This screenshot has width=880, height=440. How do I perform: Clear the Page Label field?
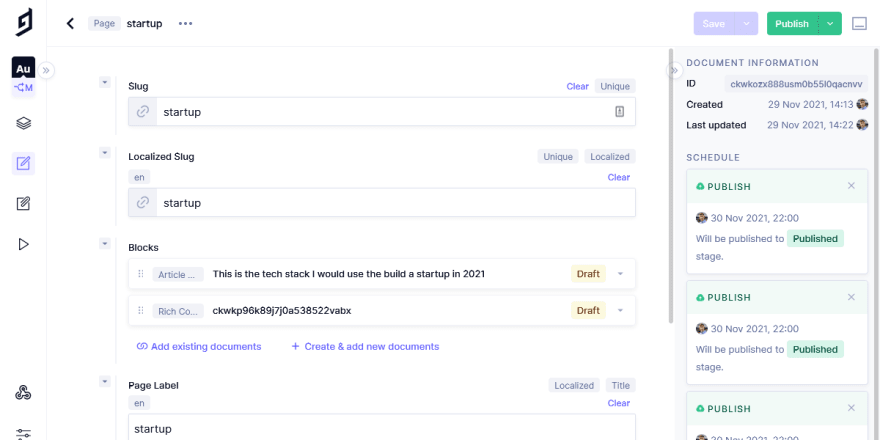tap(618, 403)
